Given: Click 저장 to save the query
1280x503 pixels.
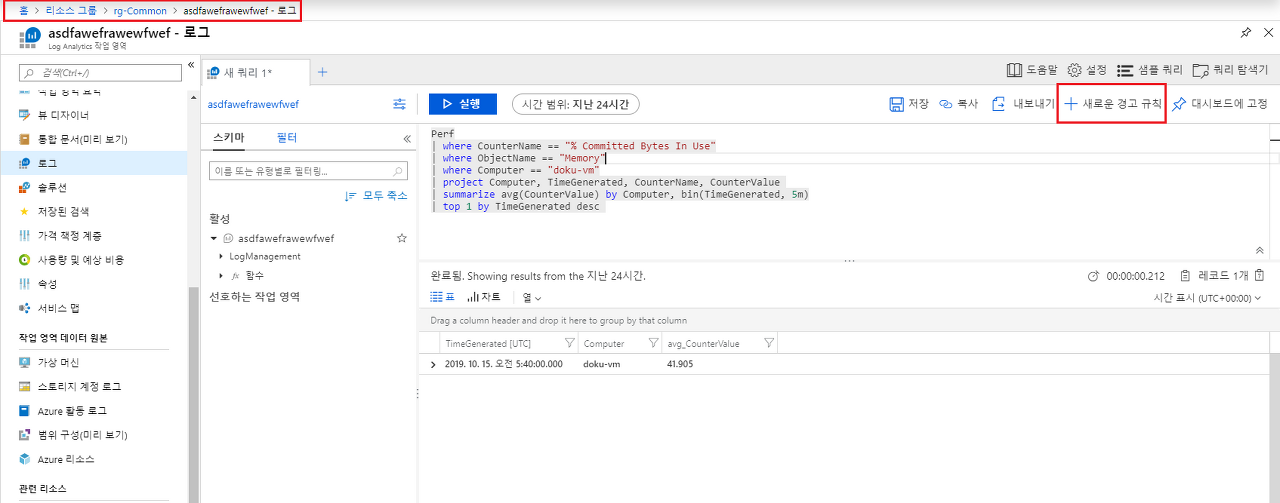Looking at the screenshot, I should click(x=909, y=104).
